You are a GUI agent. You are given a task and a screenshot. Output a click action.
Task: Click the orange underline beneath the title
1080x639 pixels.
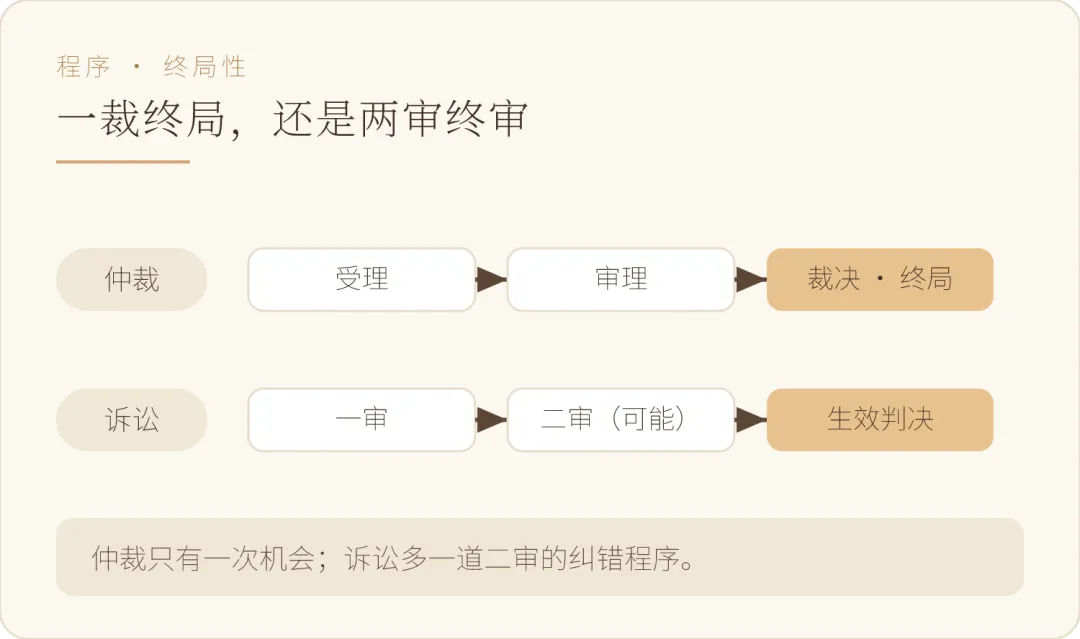pos(123,162)
